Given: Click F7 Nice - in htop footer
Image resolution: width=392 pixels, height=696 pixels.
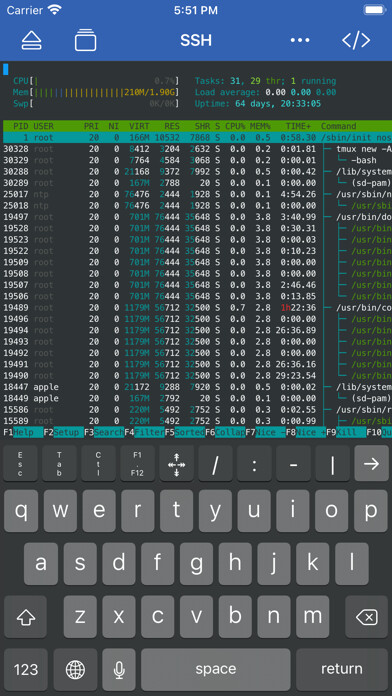Looking at the screenshot, I should [x=265, y=432].
